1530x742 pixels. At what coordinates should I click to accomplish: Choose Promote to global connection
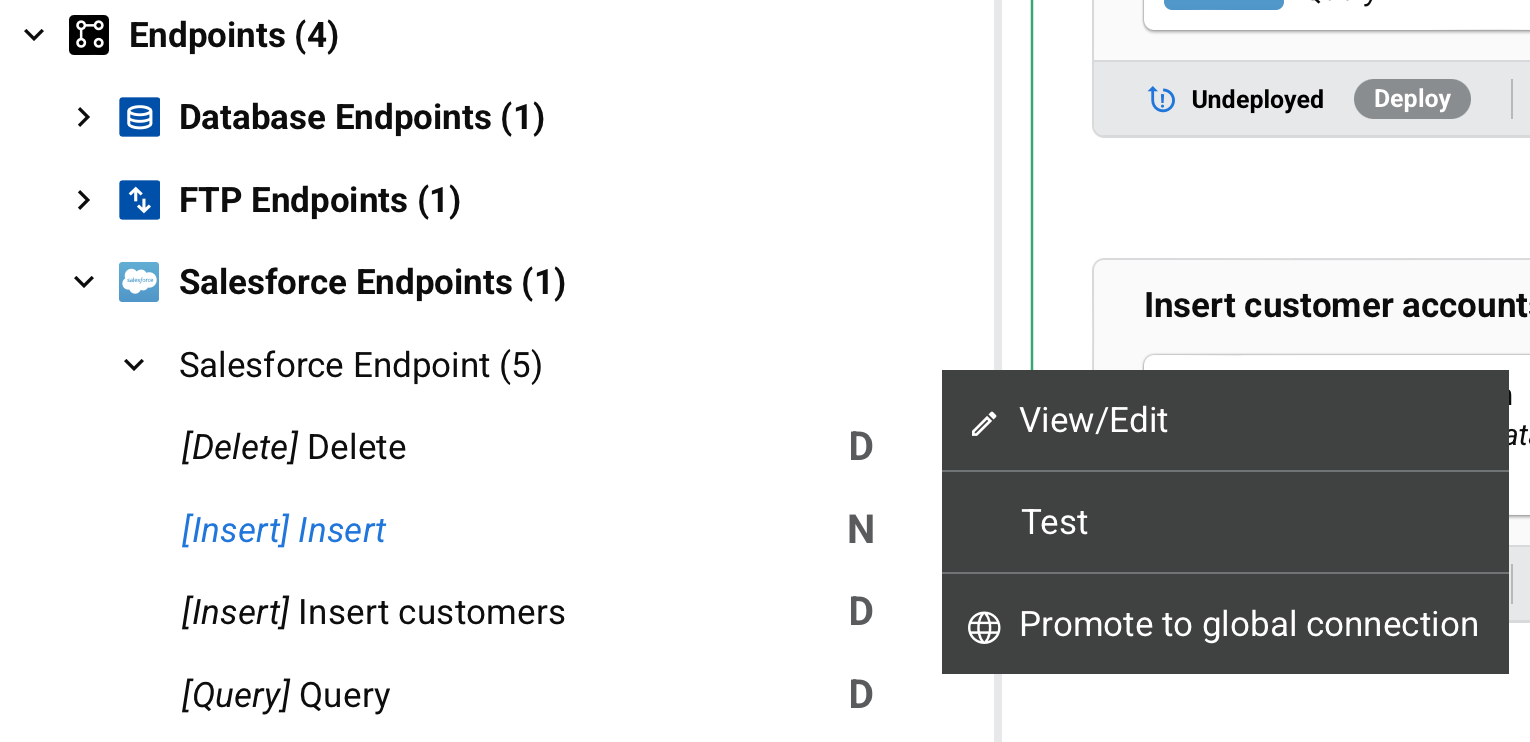[1248, 623]
